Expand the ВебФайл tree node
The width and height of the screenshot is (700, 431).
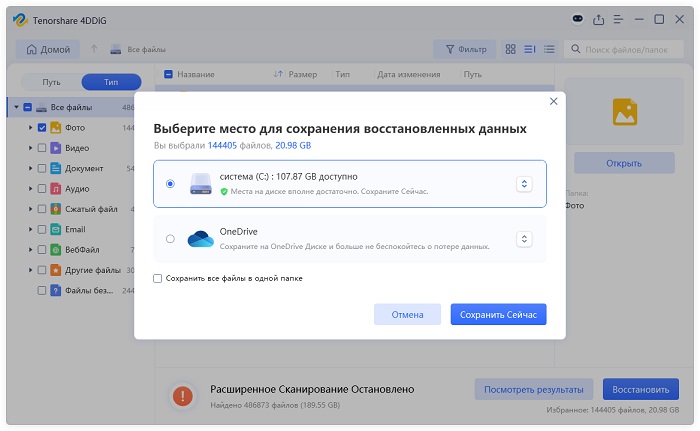30,250
